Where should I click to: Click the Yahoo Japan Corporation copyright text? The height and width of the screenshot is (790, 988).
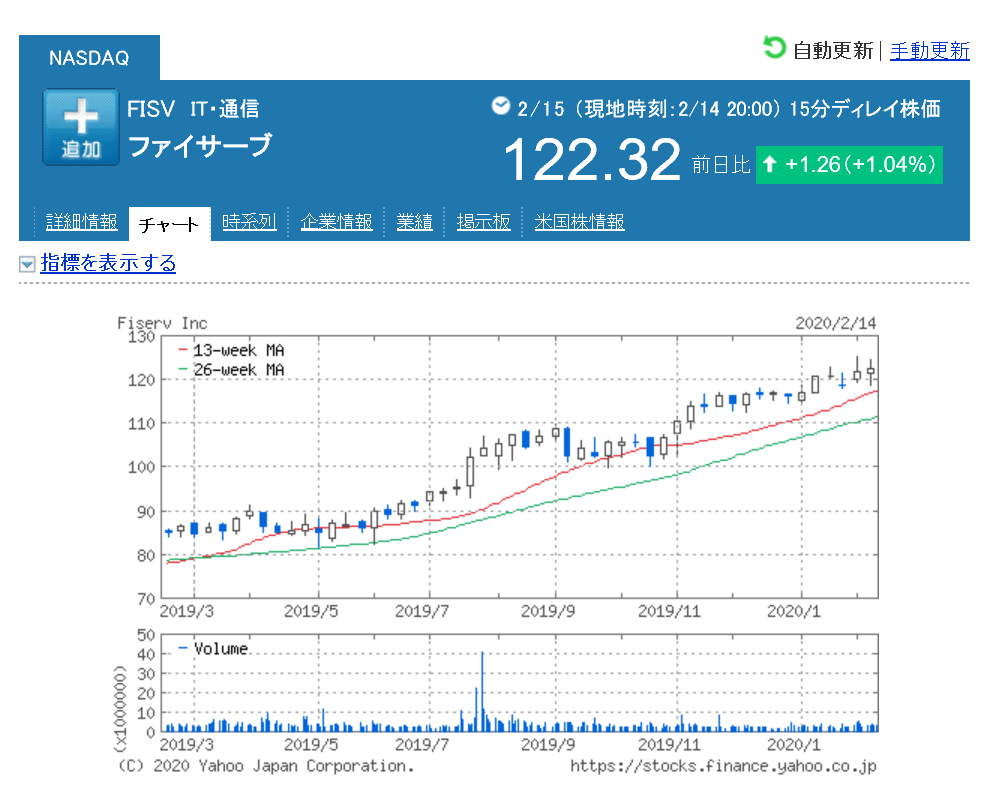tap(266, 766)
